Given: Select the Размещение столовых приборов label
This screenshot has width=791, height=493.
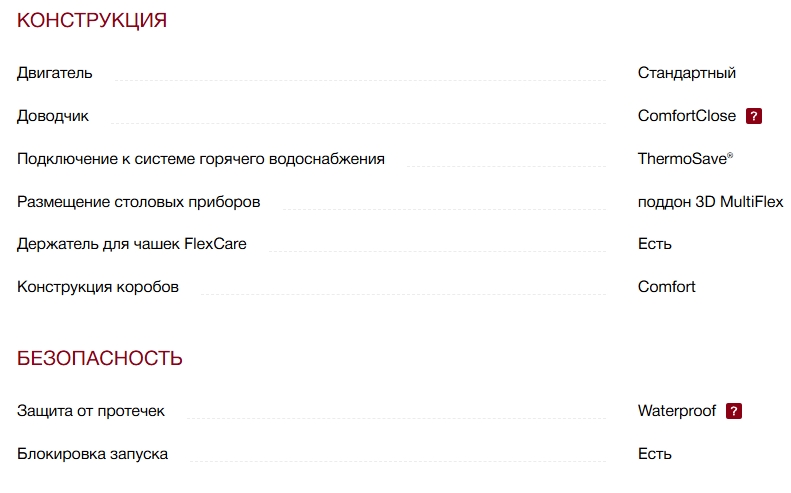Looking at the screenshot, I should pos(139,202).
